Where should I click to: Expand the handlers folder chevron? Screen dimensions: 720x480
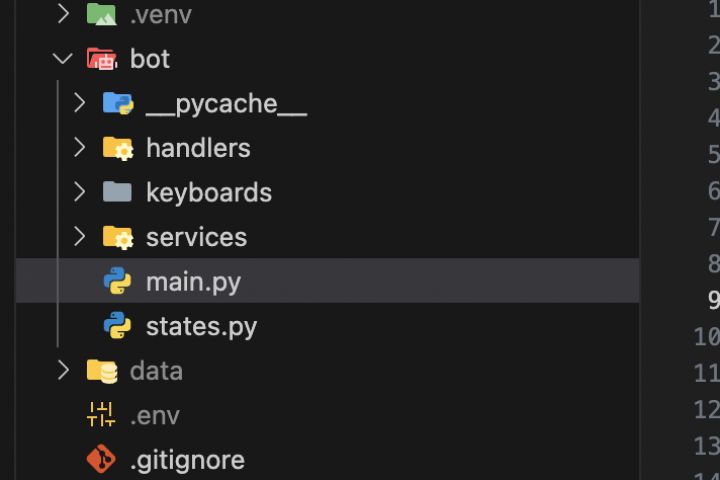point(80,148)
